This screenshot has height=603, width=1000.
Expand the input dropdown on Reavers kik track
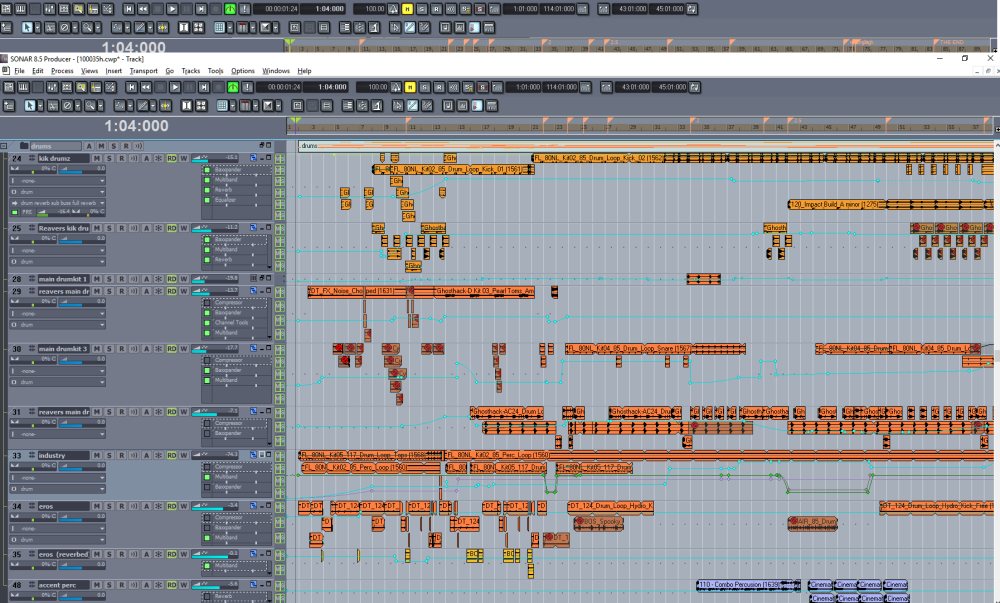point(102,251)
